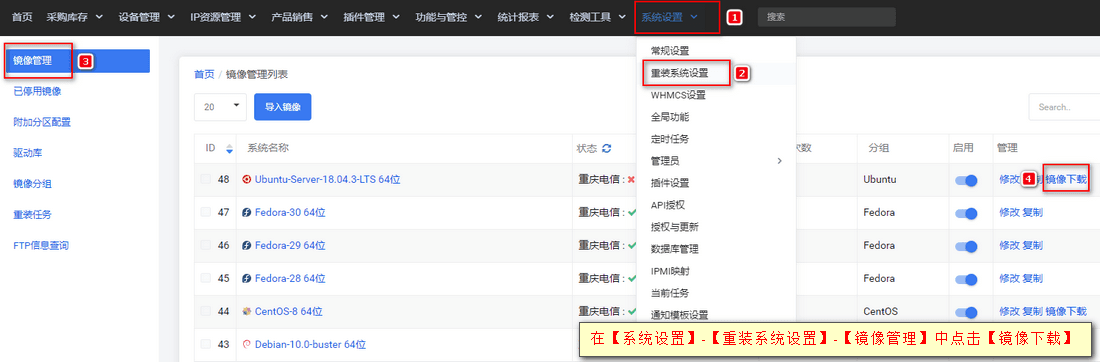Click the top 搜索 input field
The height and width of the screenshot is (362, 1100).
click(x=826, y=17)
